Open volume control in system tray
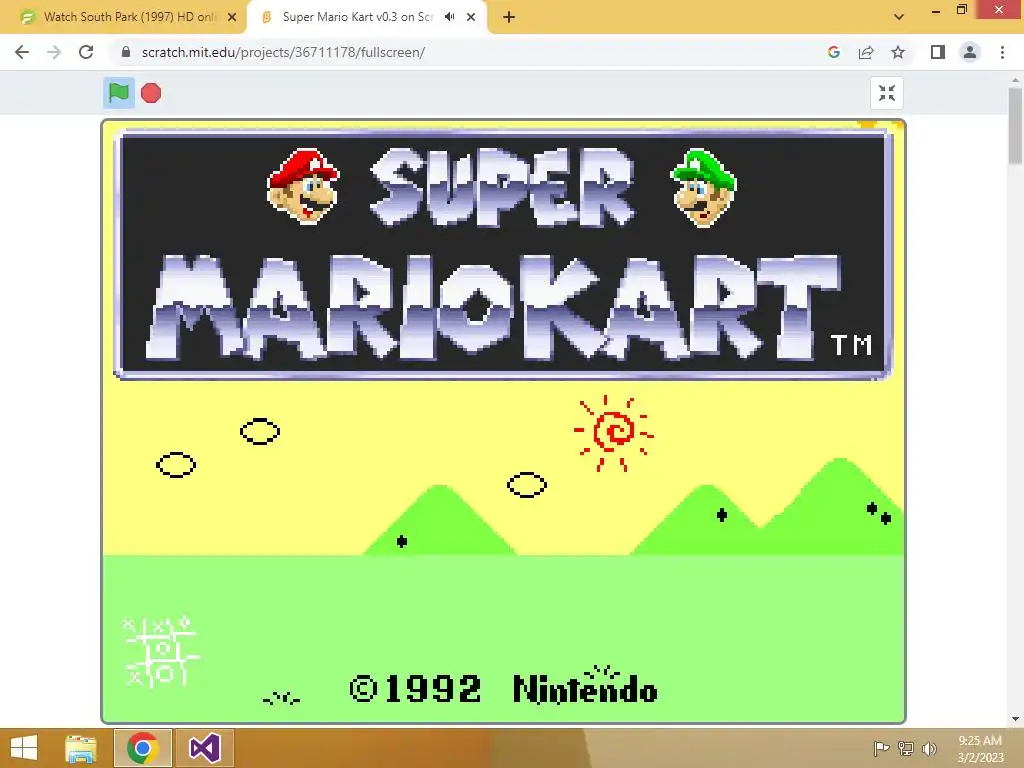The height and width of the screenshot is (768, 1024). tap(929, 749)
